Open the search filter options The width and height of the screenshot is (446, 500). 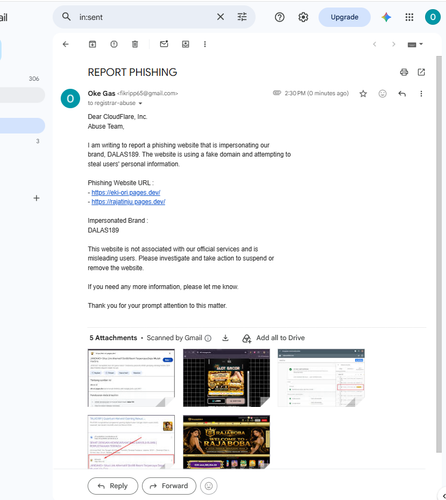click(242, 17)
